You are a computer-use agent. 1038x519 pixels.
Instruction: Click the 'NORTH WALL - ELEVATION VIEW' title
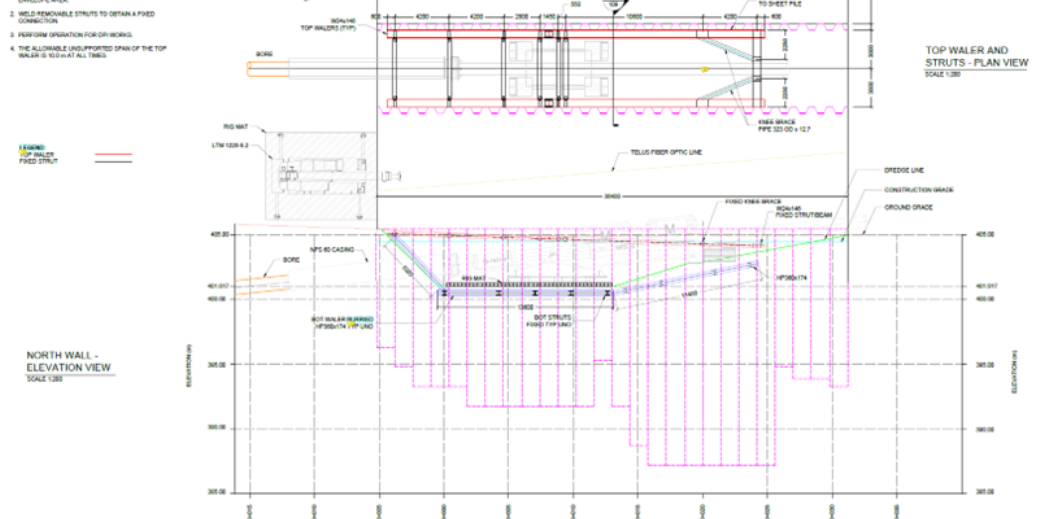[69, 361]
